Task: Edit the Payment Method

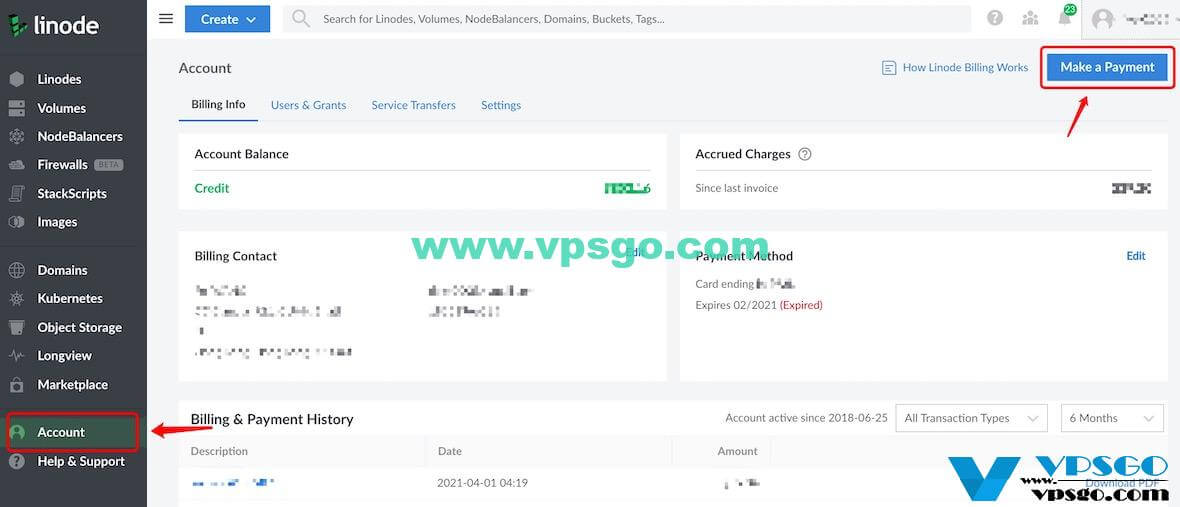Action: pos(1136,256)
